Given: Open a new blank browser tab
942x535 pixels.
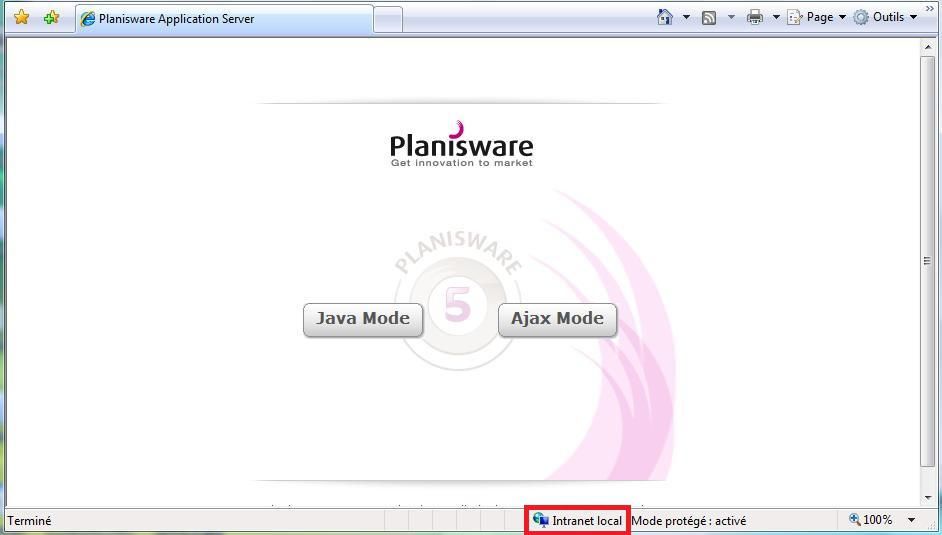Looking at the screenshot, I should pyautogui.click(x=388, y=20).
